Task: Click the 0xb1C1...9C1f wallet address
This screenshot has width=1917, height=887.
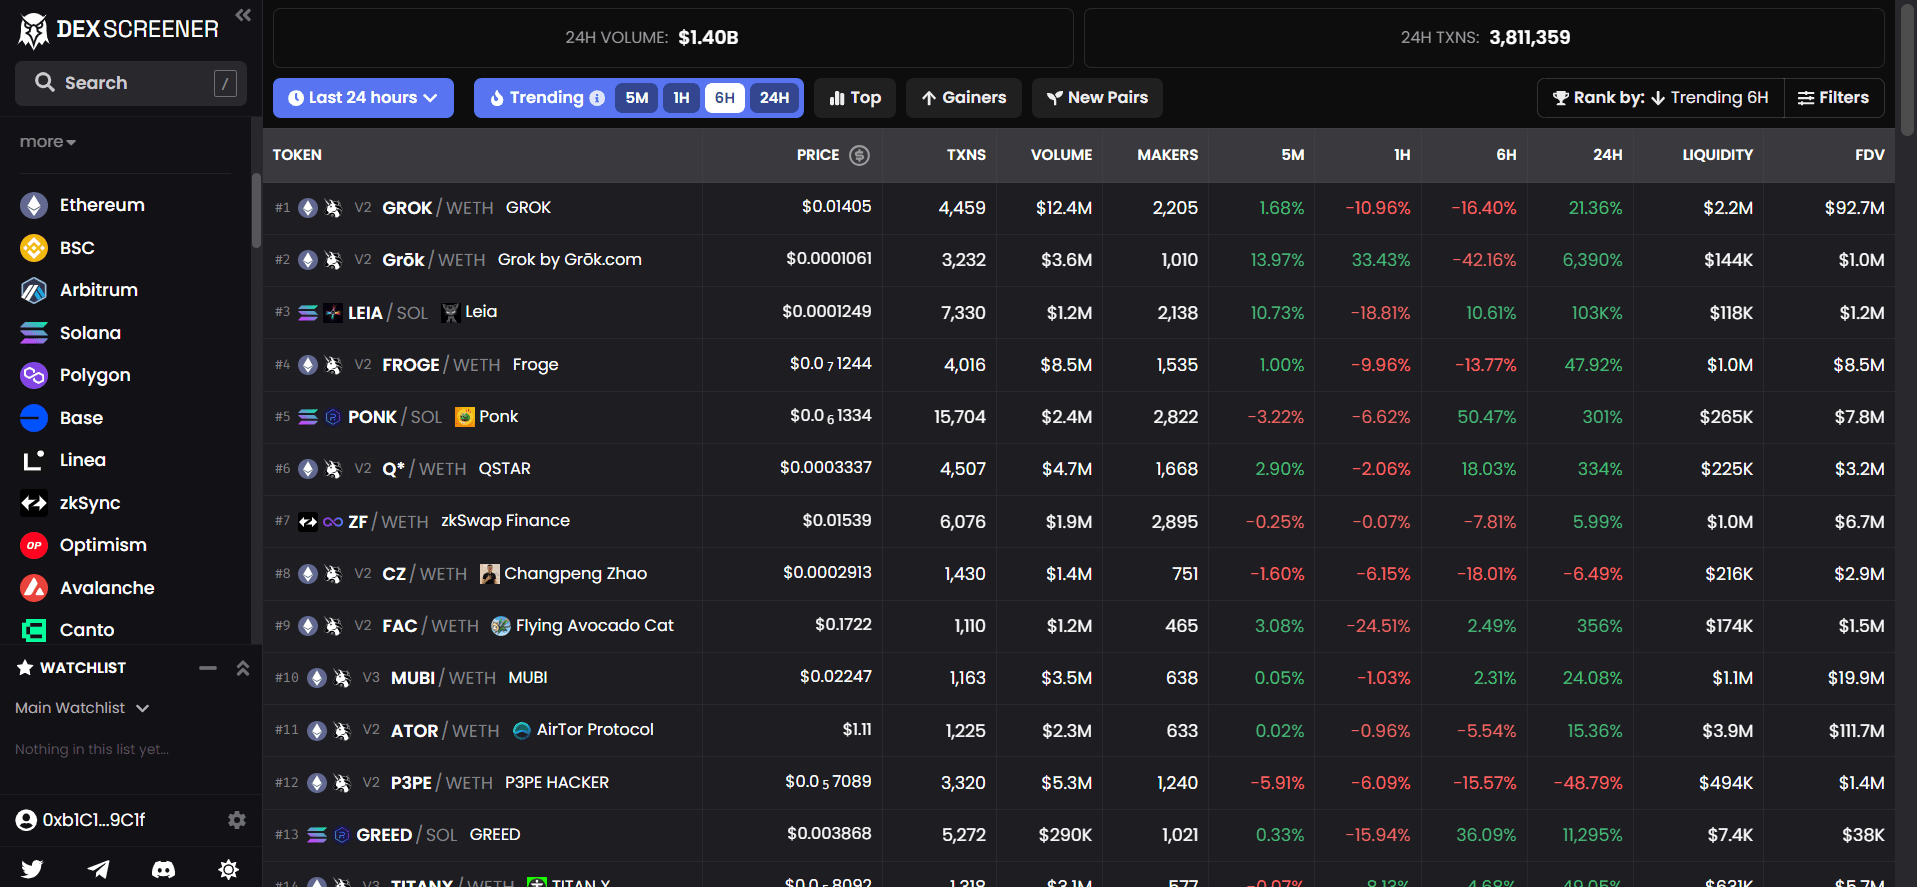Action: 94,820
